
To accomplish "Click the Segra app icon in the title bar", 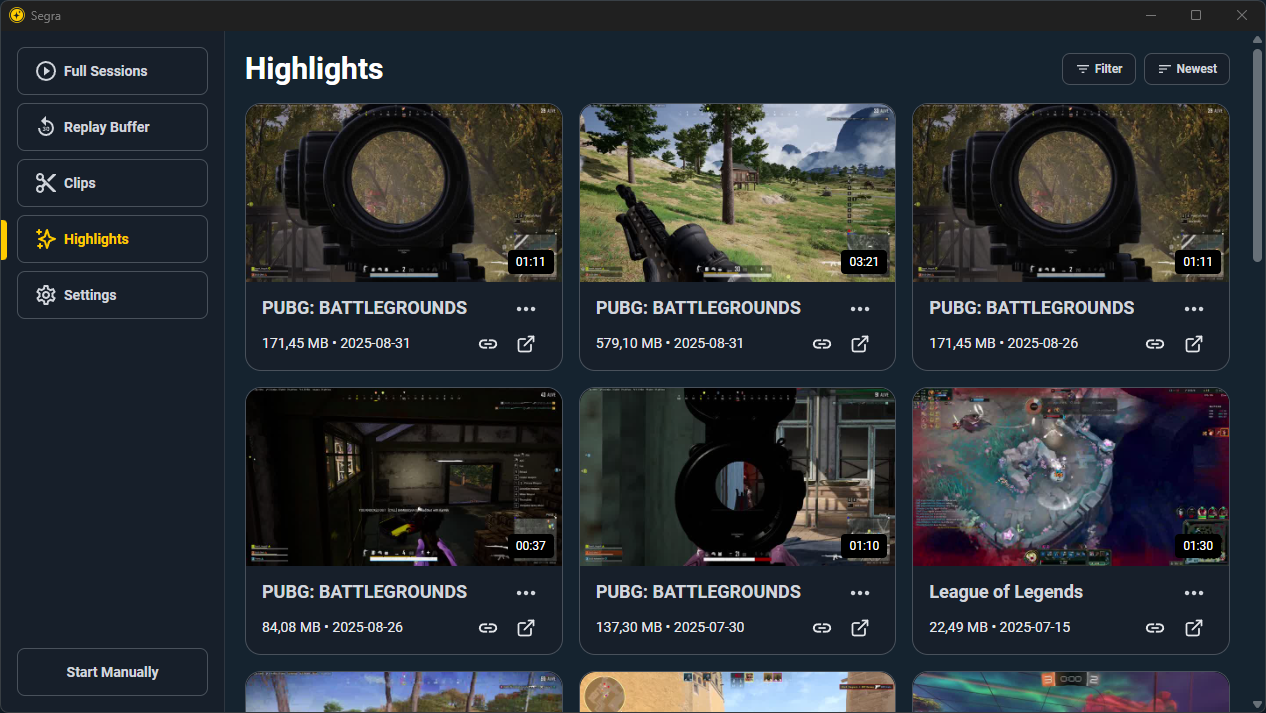I will pos(16,15).
